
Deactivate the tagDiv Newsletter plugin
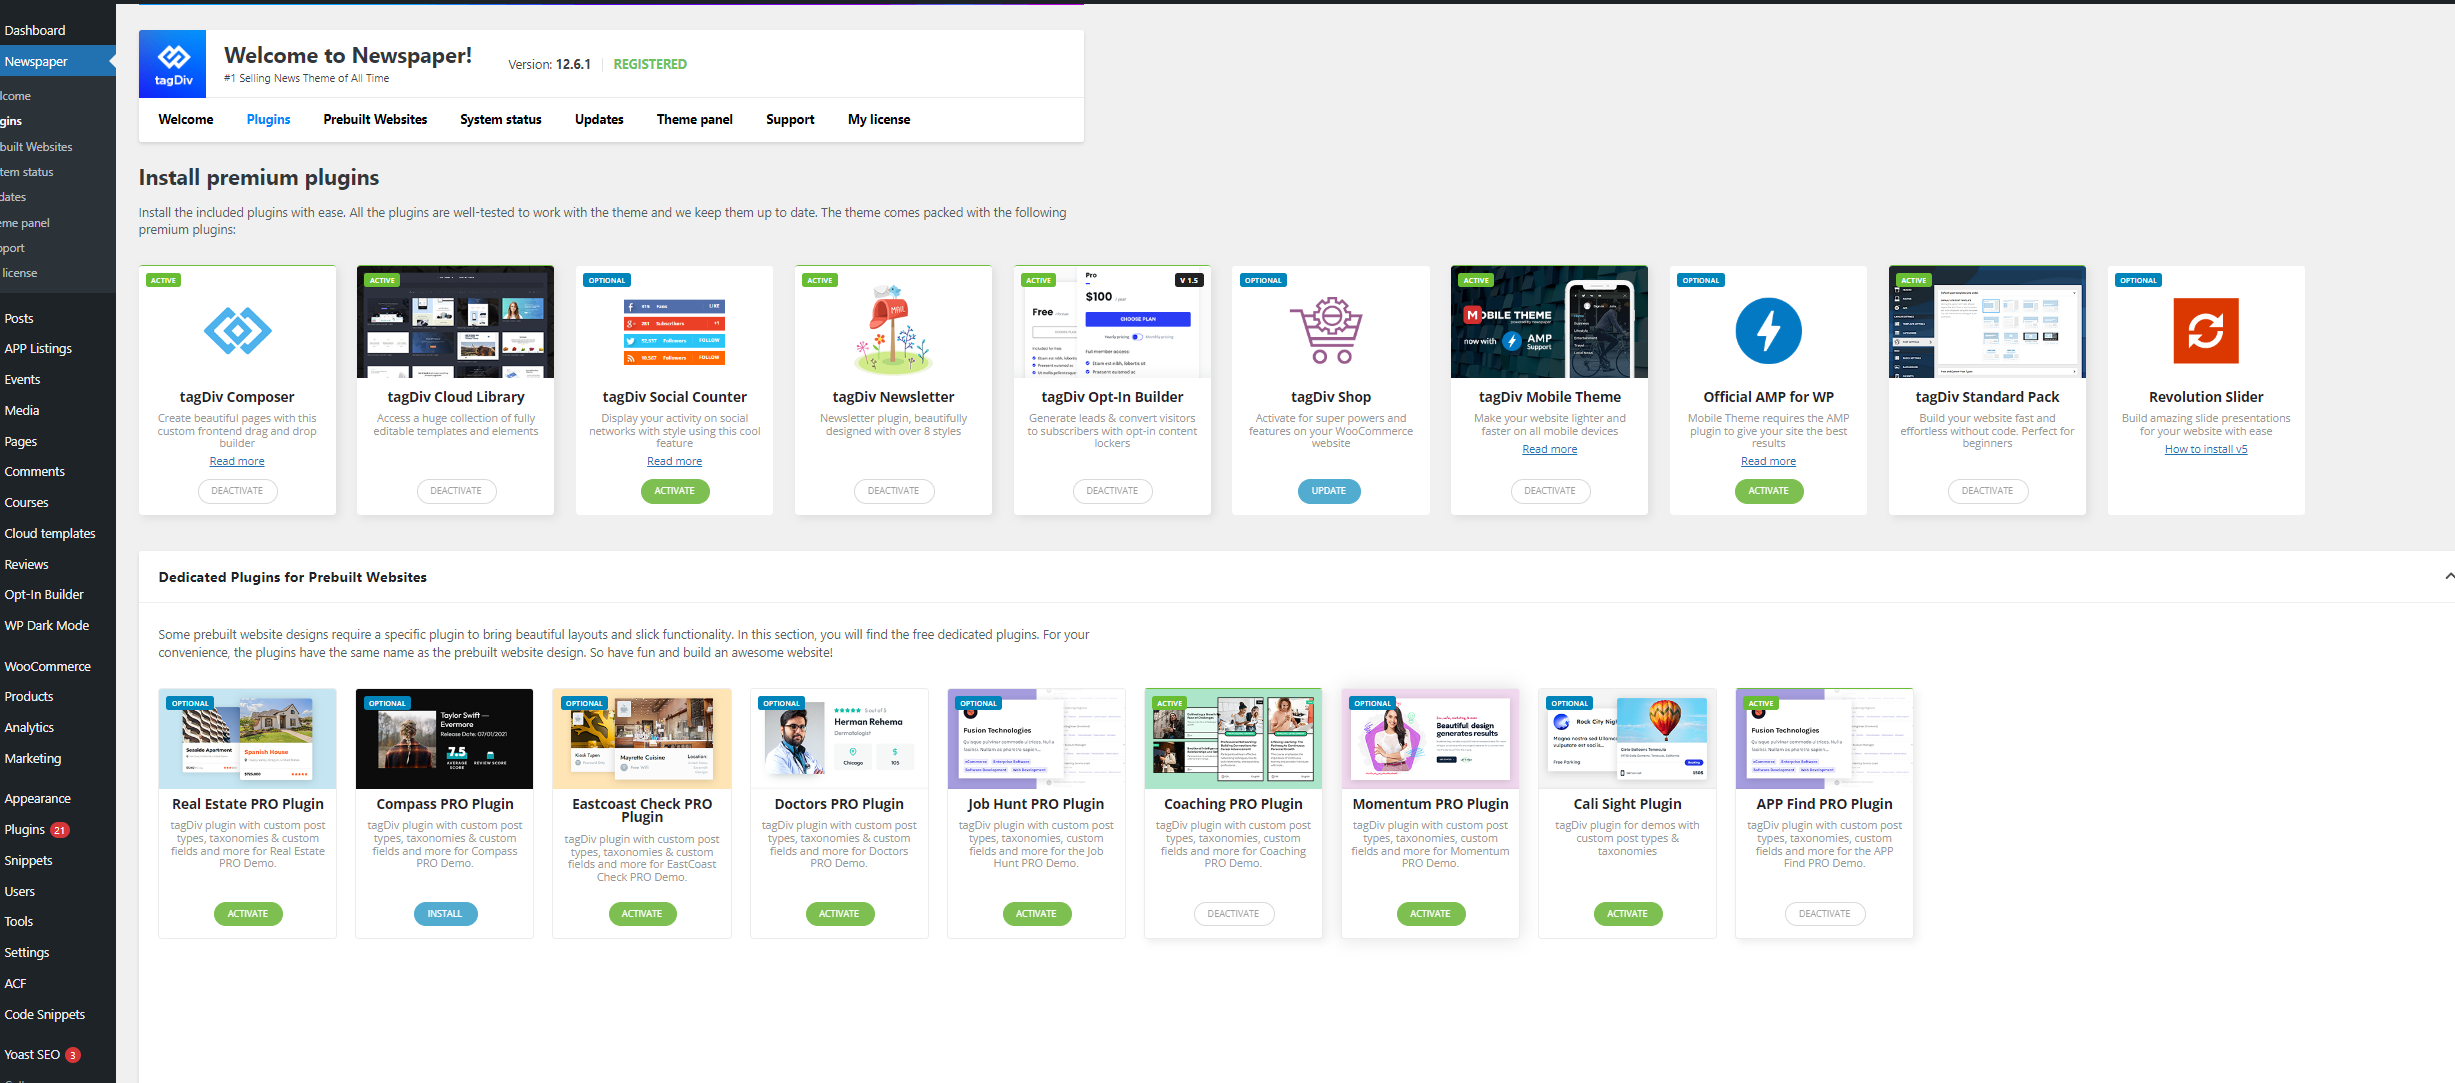pos(893,491)
